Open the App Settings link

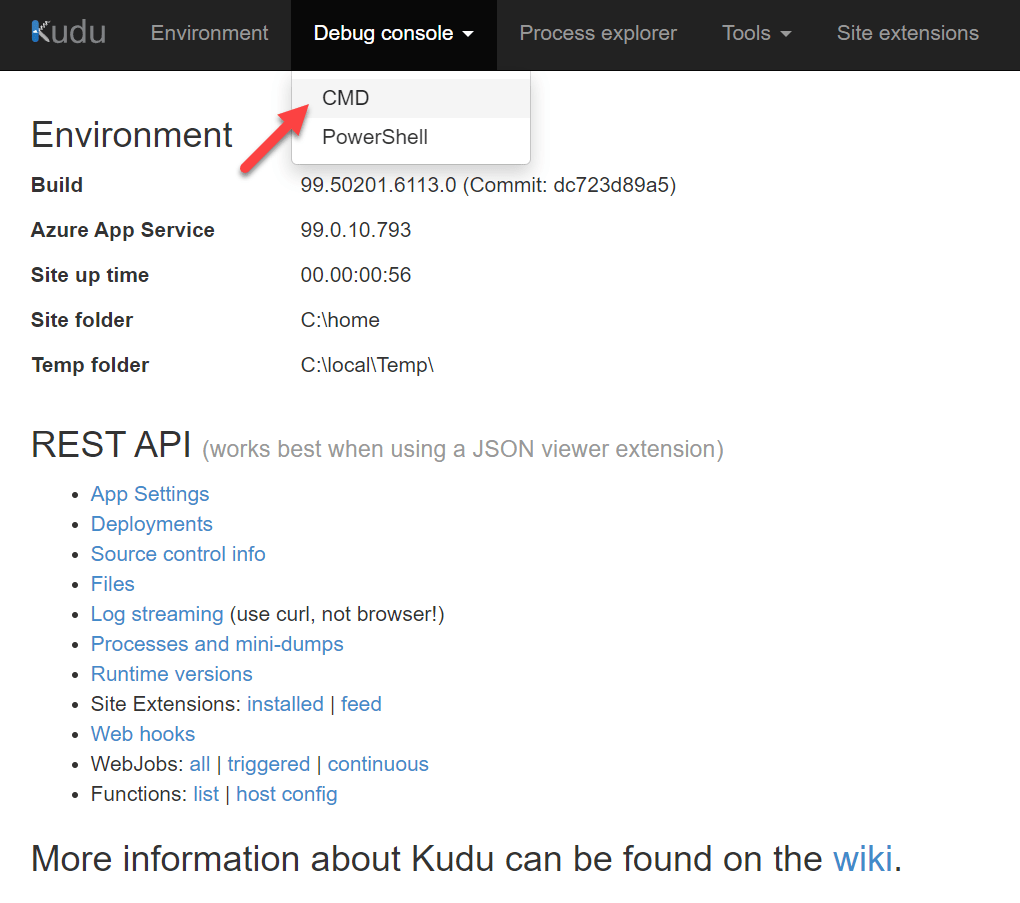point(150,494)
